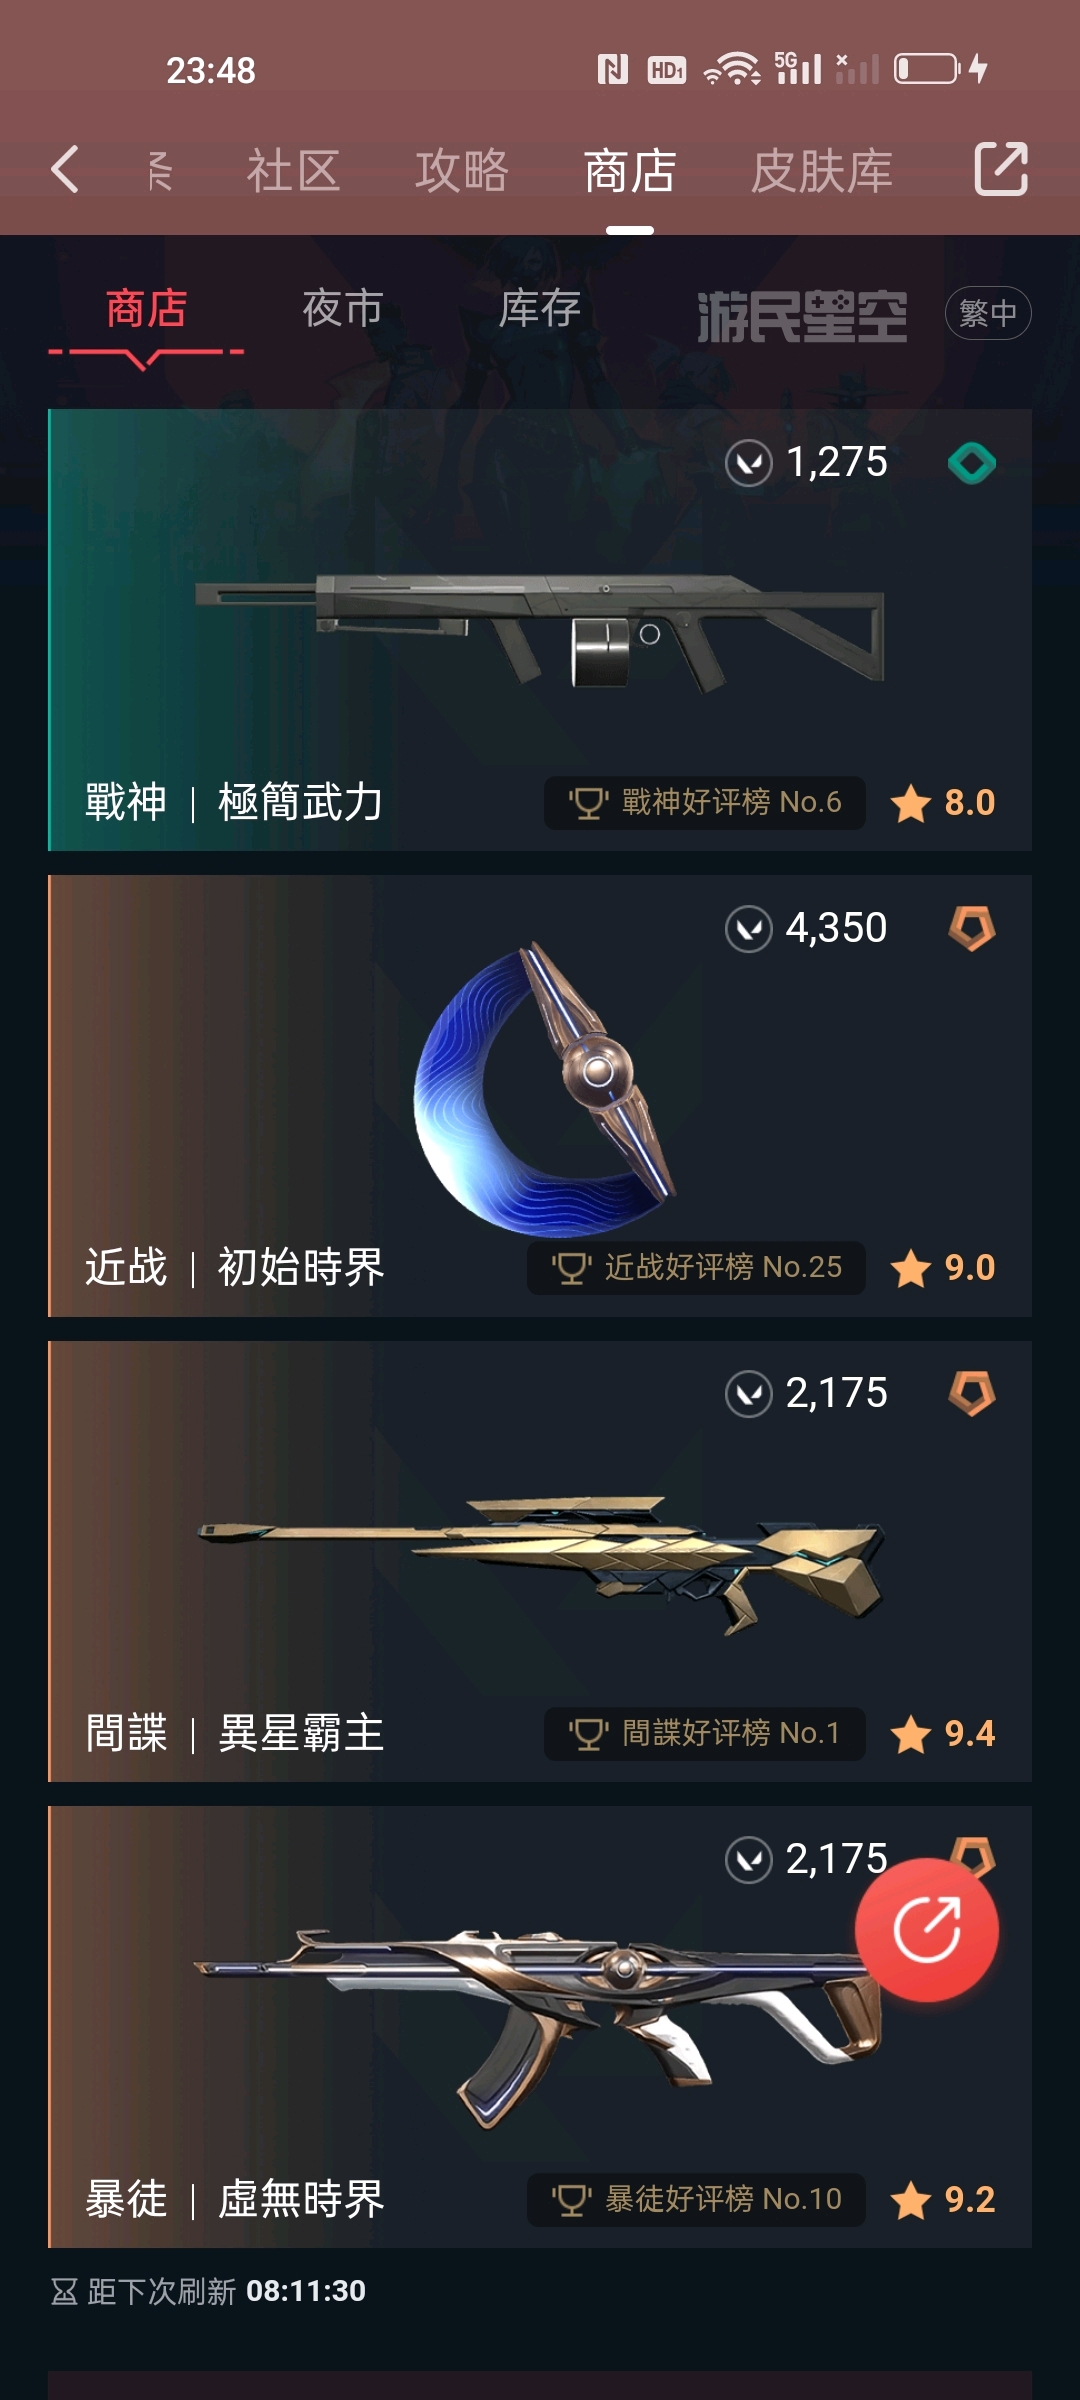Go to the 皮肤库 tab
The width and height of the screenshot is (1080, 2400).
click(x=822, y=170)
